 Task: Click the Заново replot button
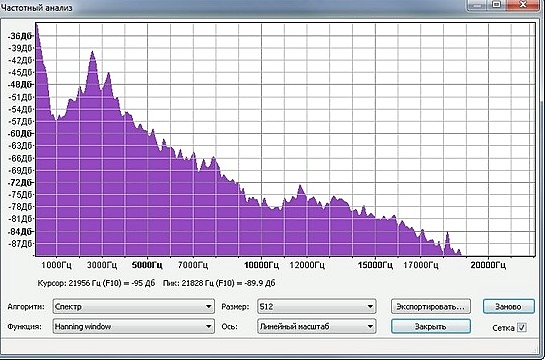509,307
